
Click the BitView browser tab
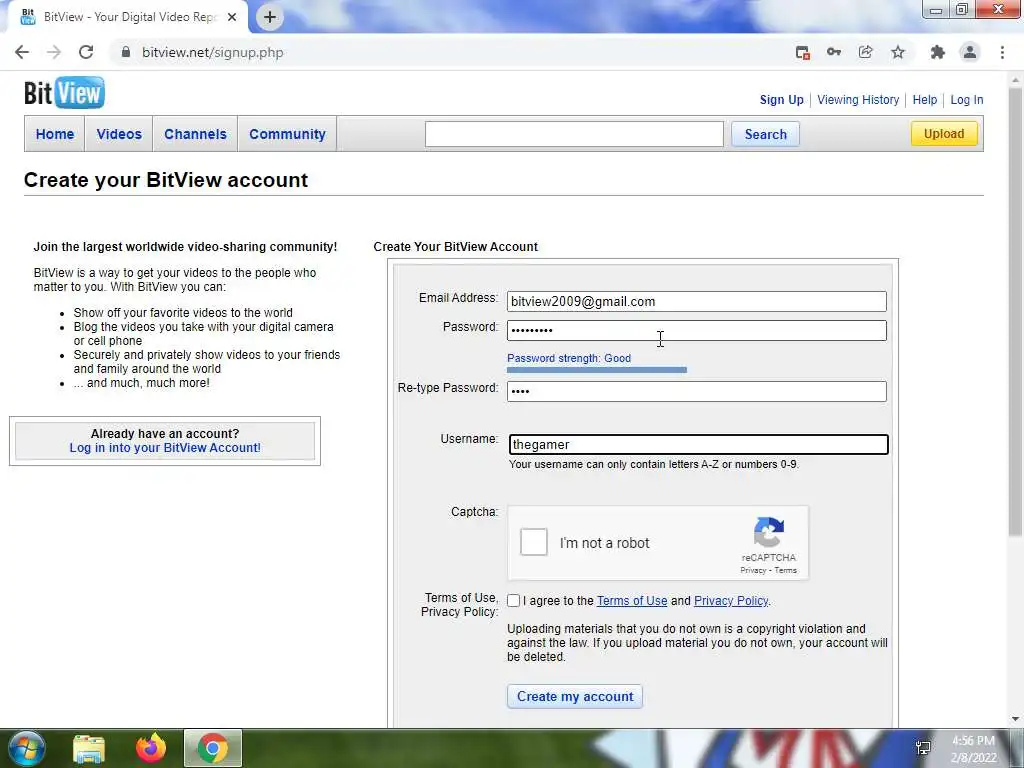[x=127, y=17]
